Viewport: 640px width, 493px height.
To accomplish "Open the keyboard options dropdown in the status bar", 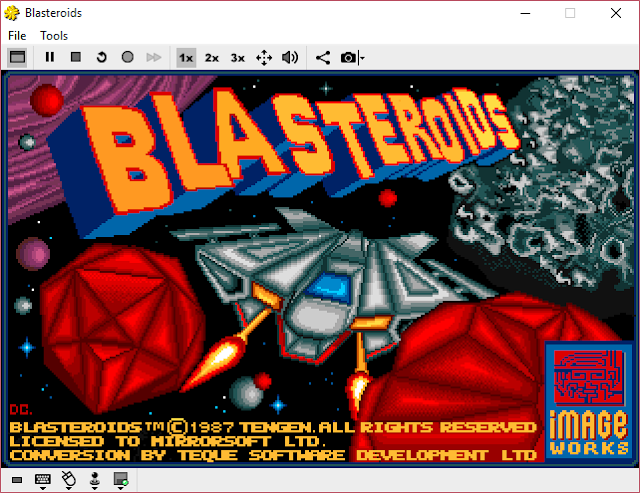I will 43,481.
